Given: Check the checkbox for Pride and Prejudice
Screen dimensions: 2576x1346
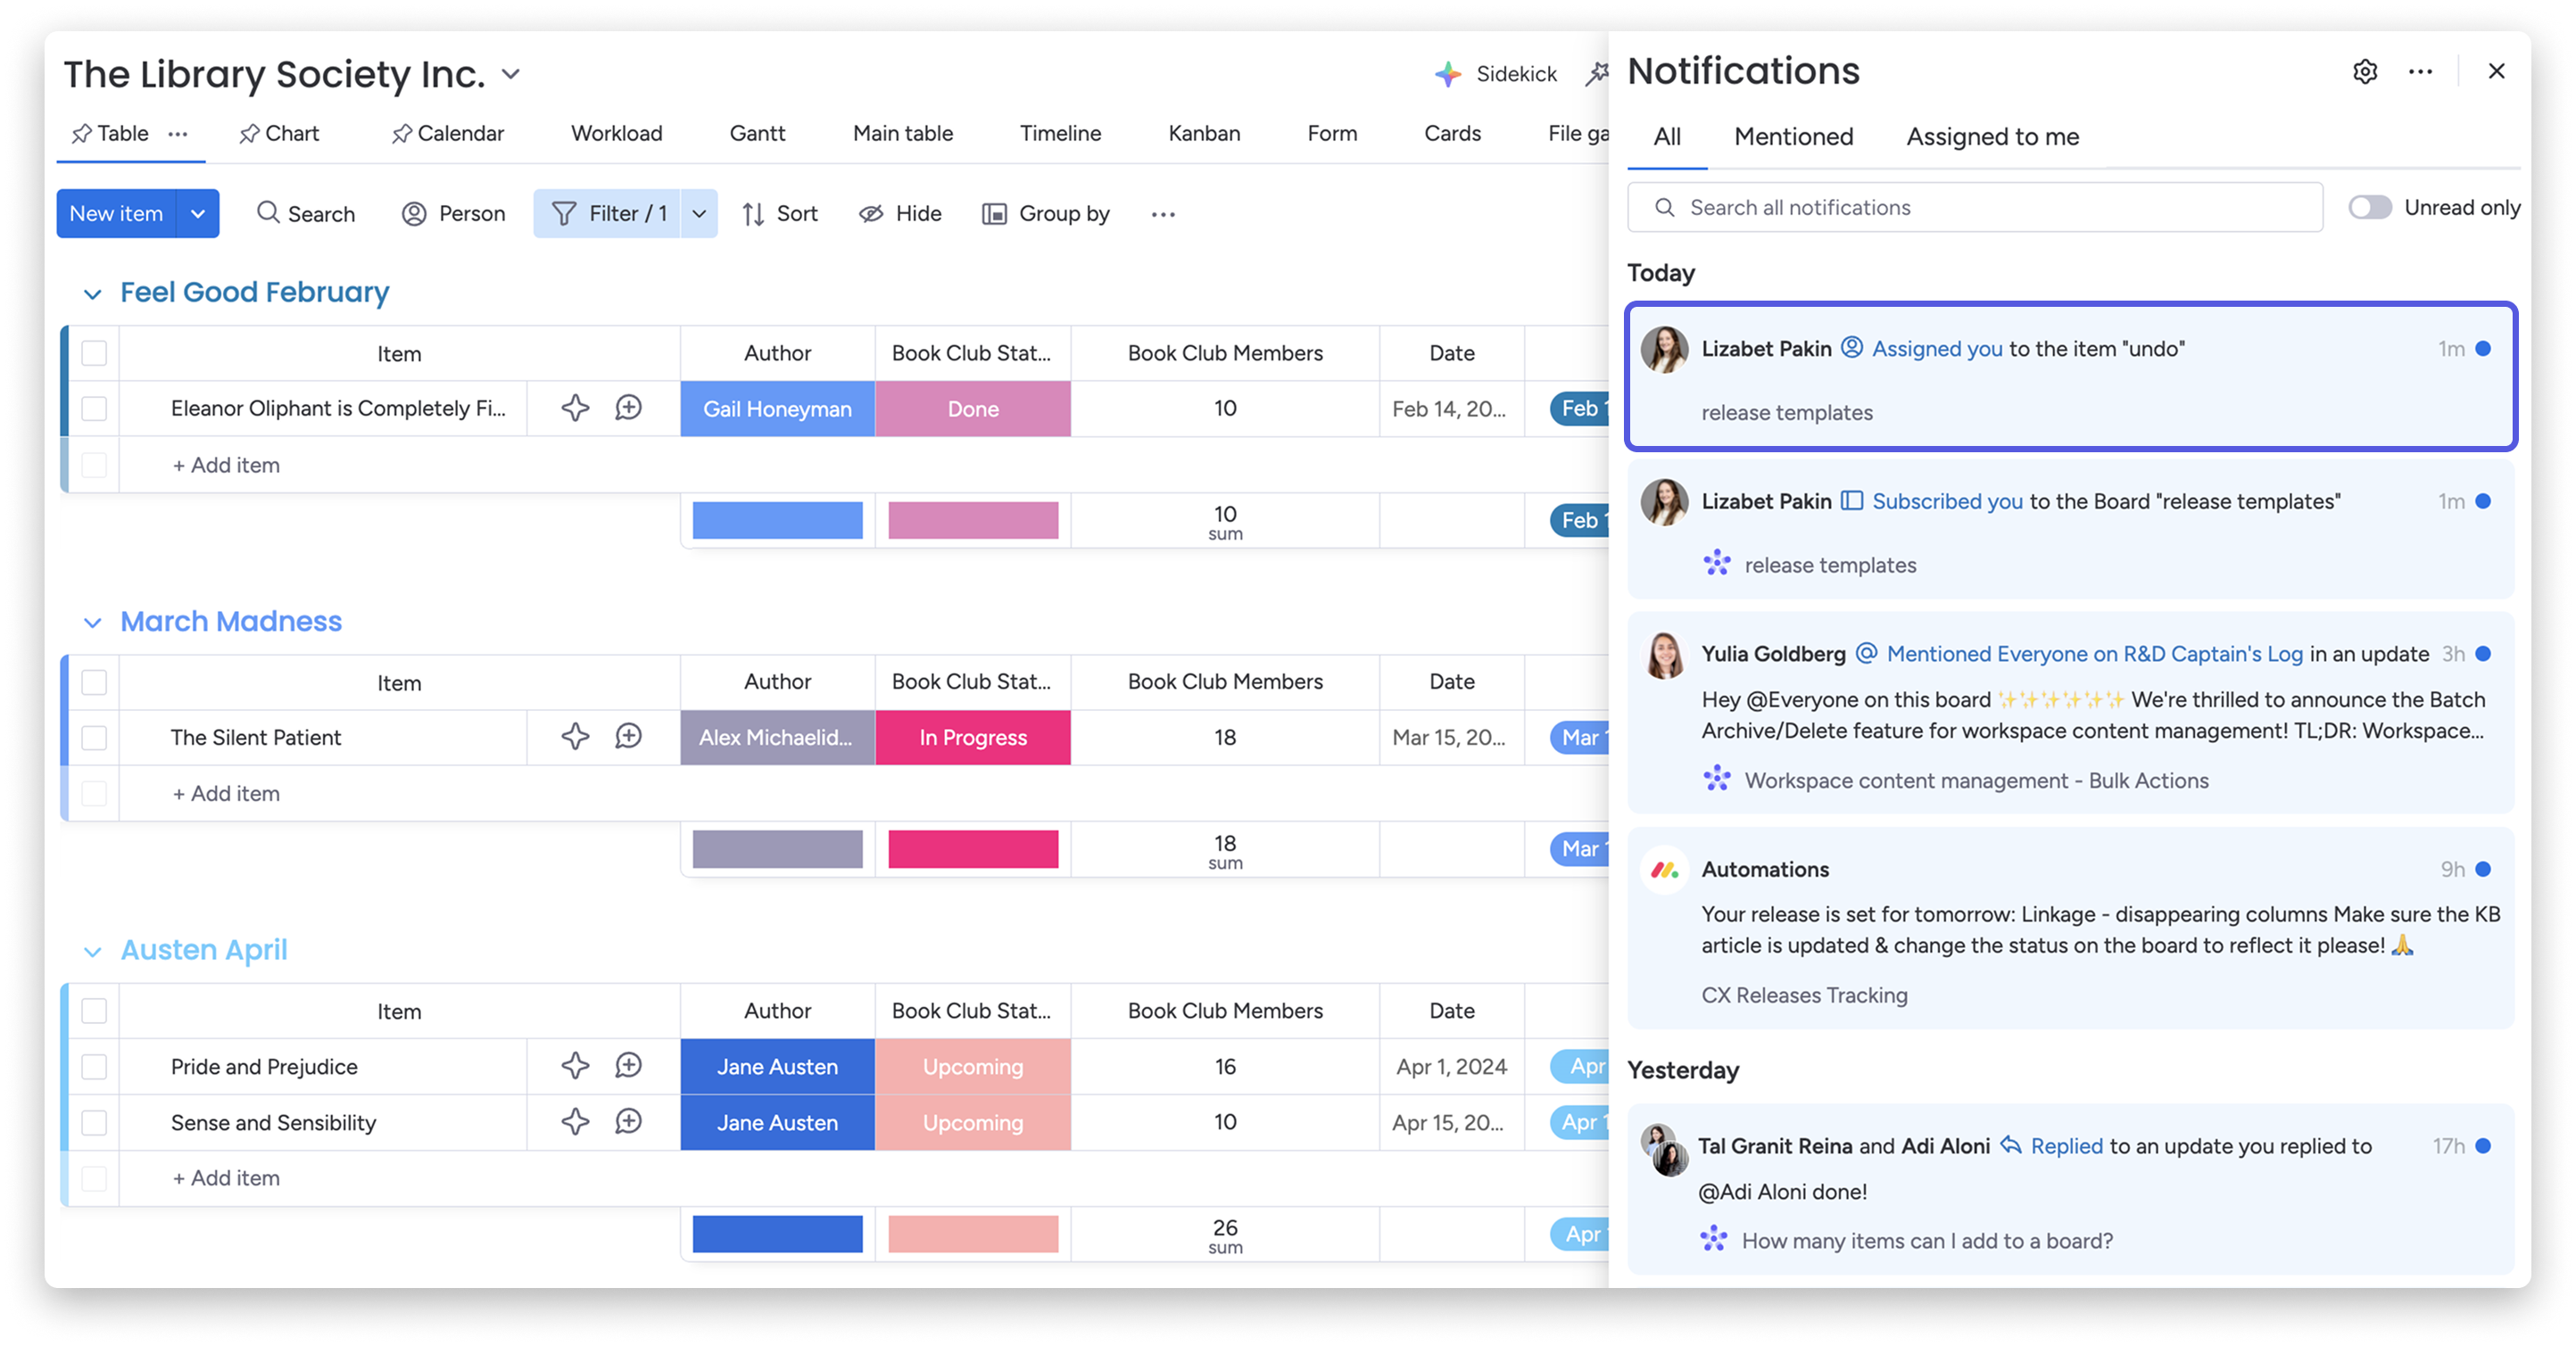Looking at the screenshot, I should tap(93, 1066).
